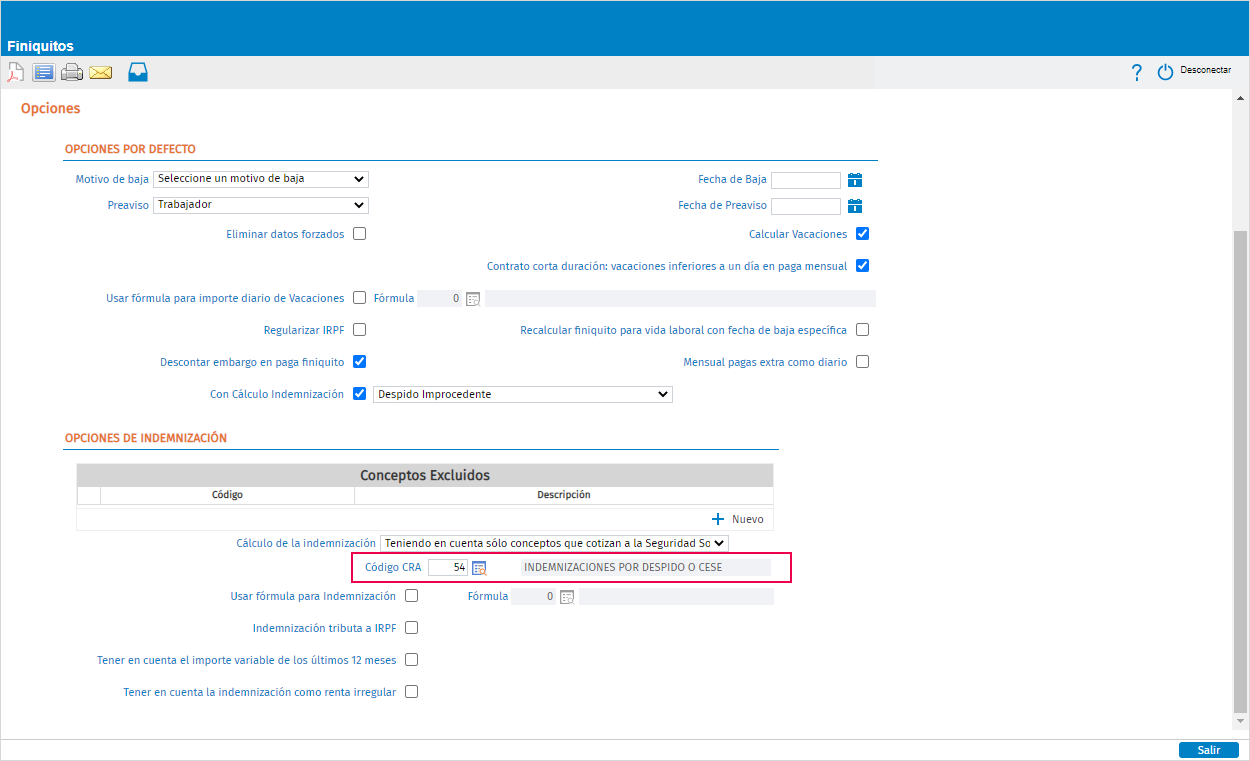Enable Recalcular finiquito para vida laboral

pyautogui.click(x=862, y=330)
